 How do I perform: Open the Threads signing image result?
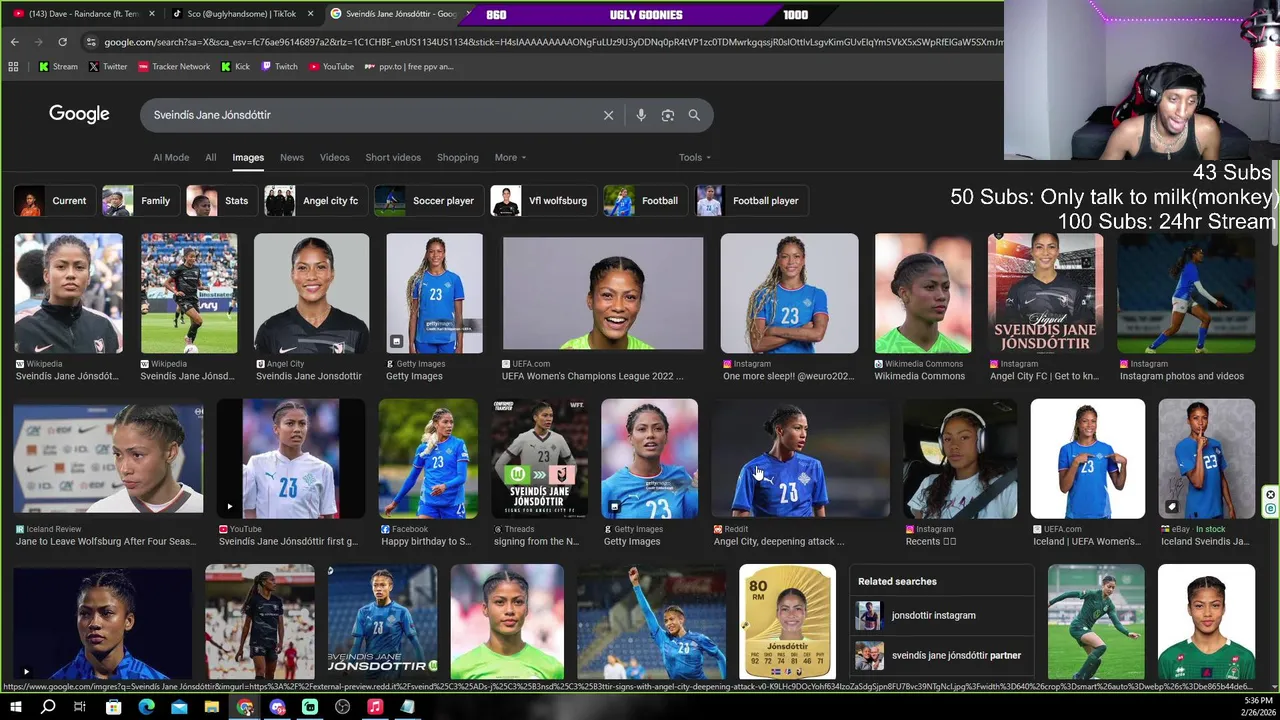(539, 459)
